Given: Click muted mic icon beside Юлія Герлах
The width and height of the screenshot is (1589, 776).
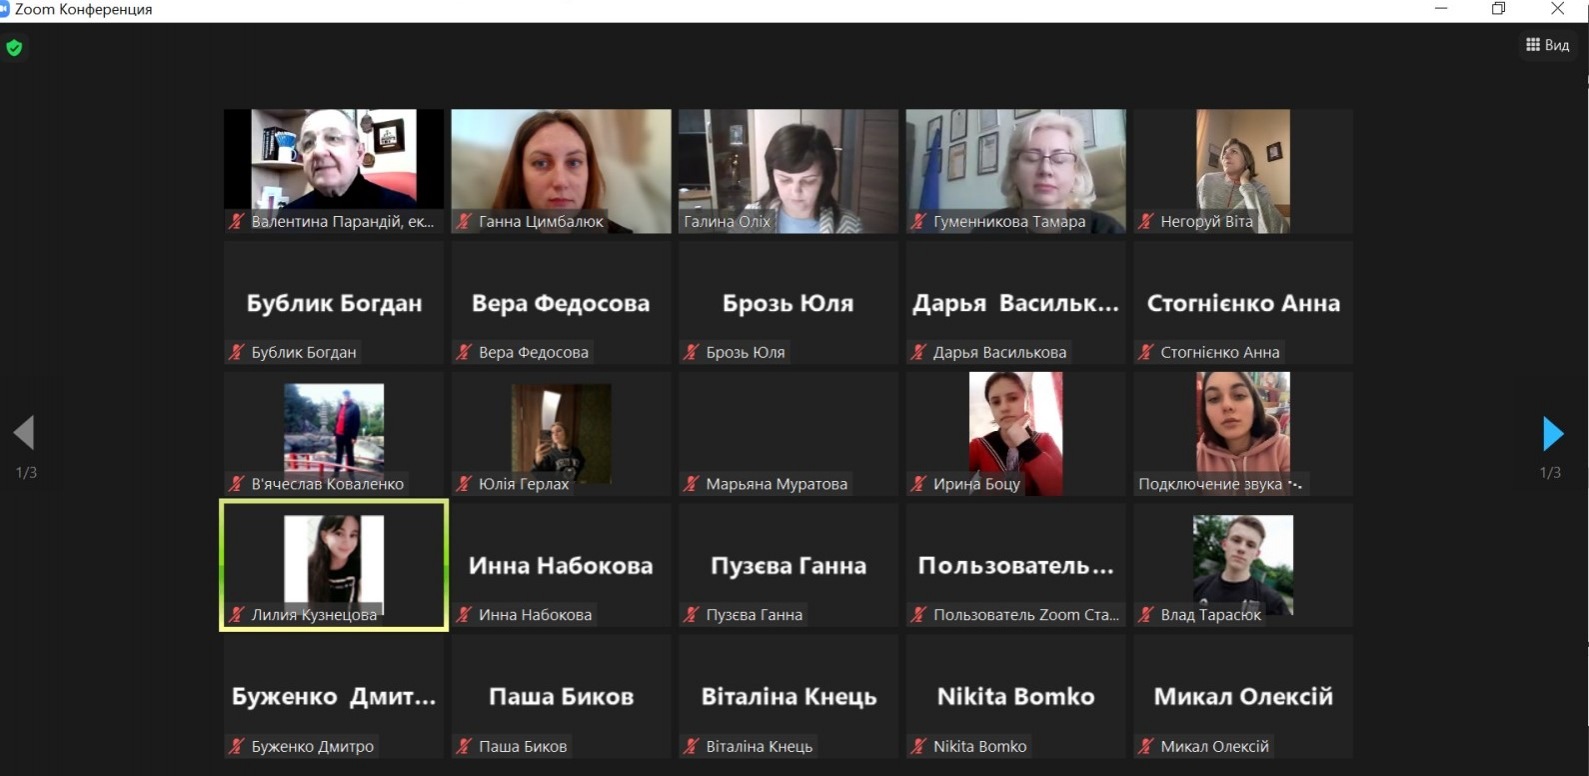Looking at the screenshot, I should click(x=464, y=484).
